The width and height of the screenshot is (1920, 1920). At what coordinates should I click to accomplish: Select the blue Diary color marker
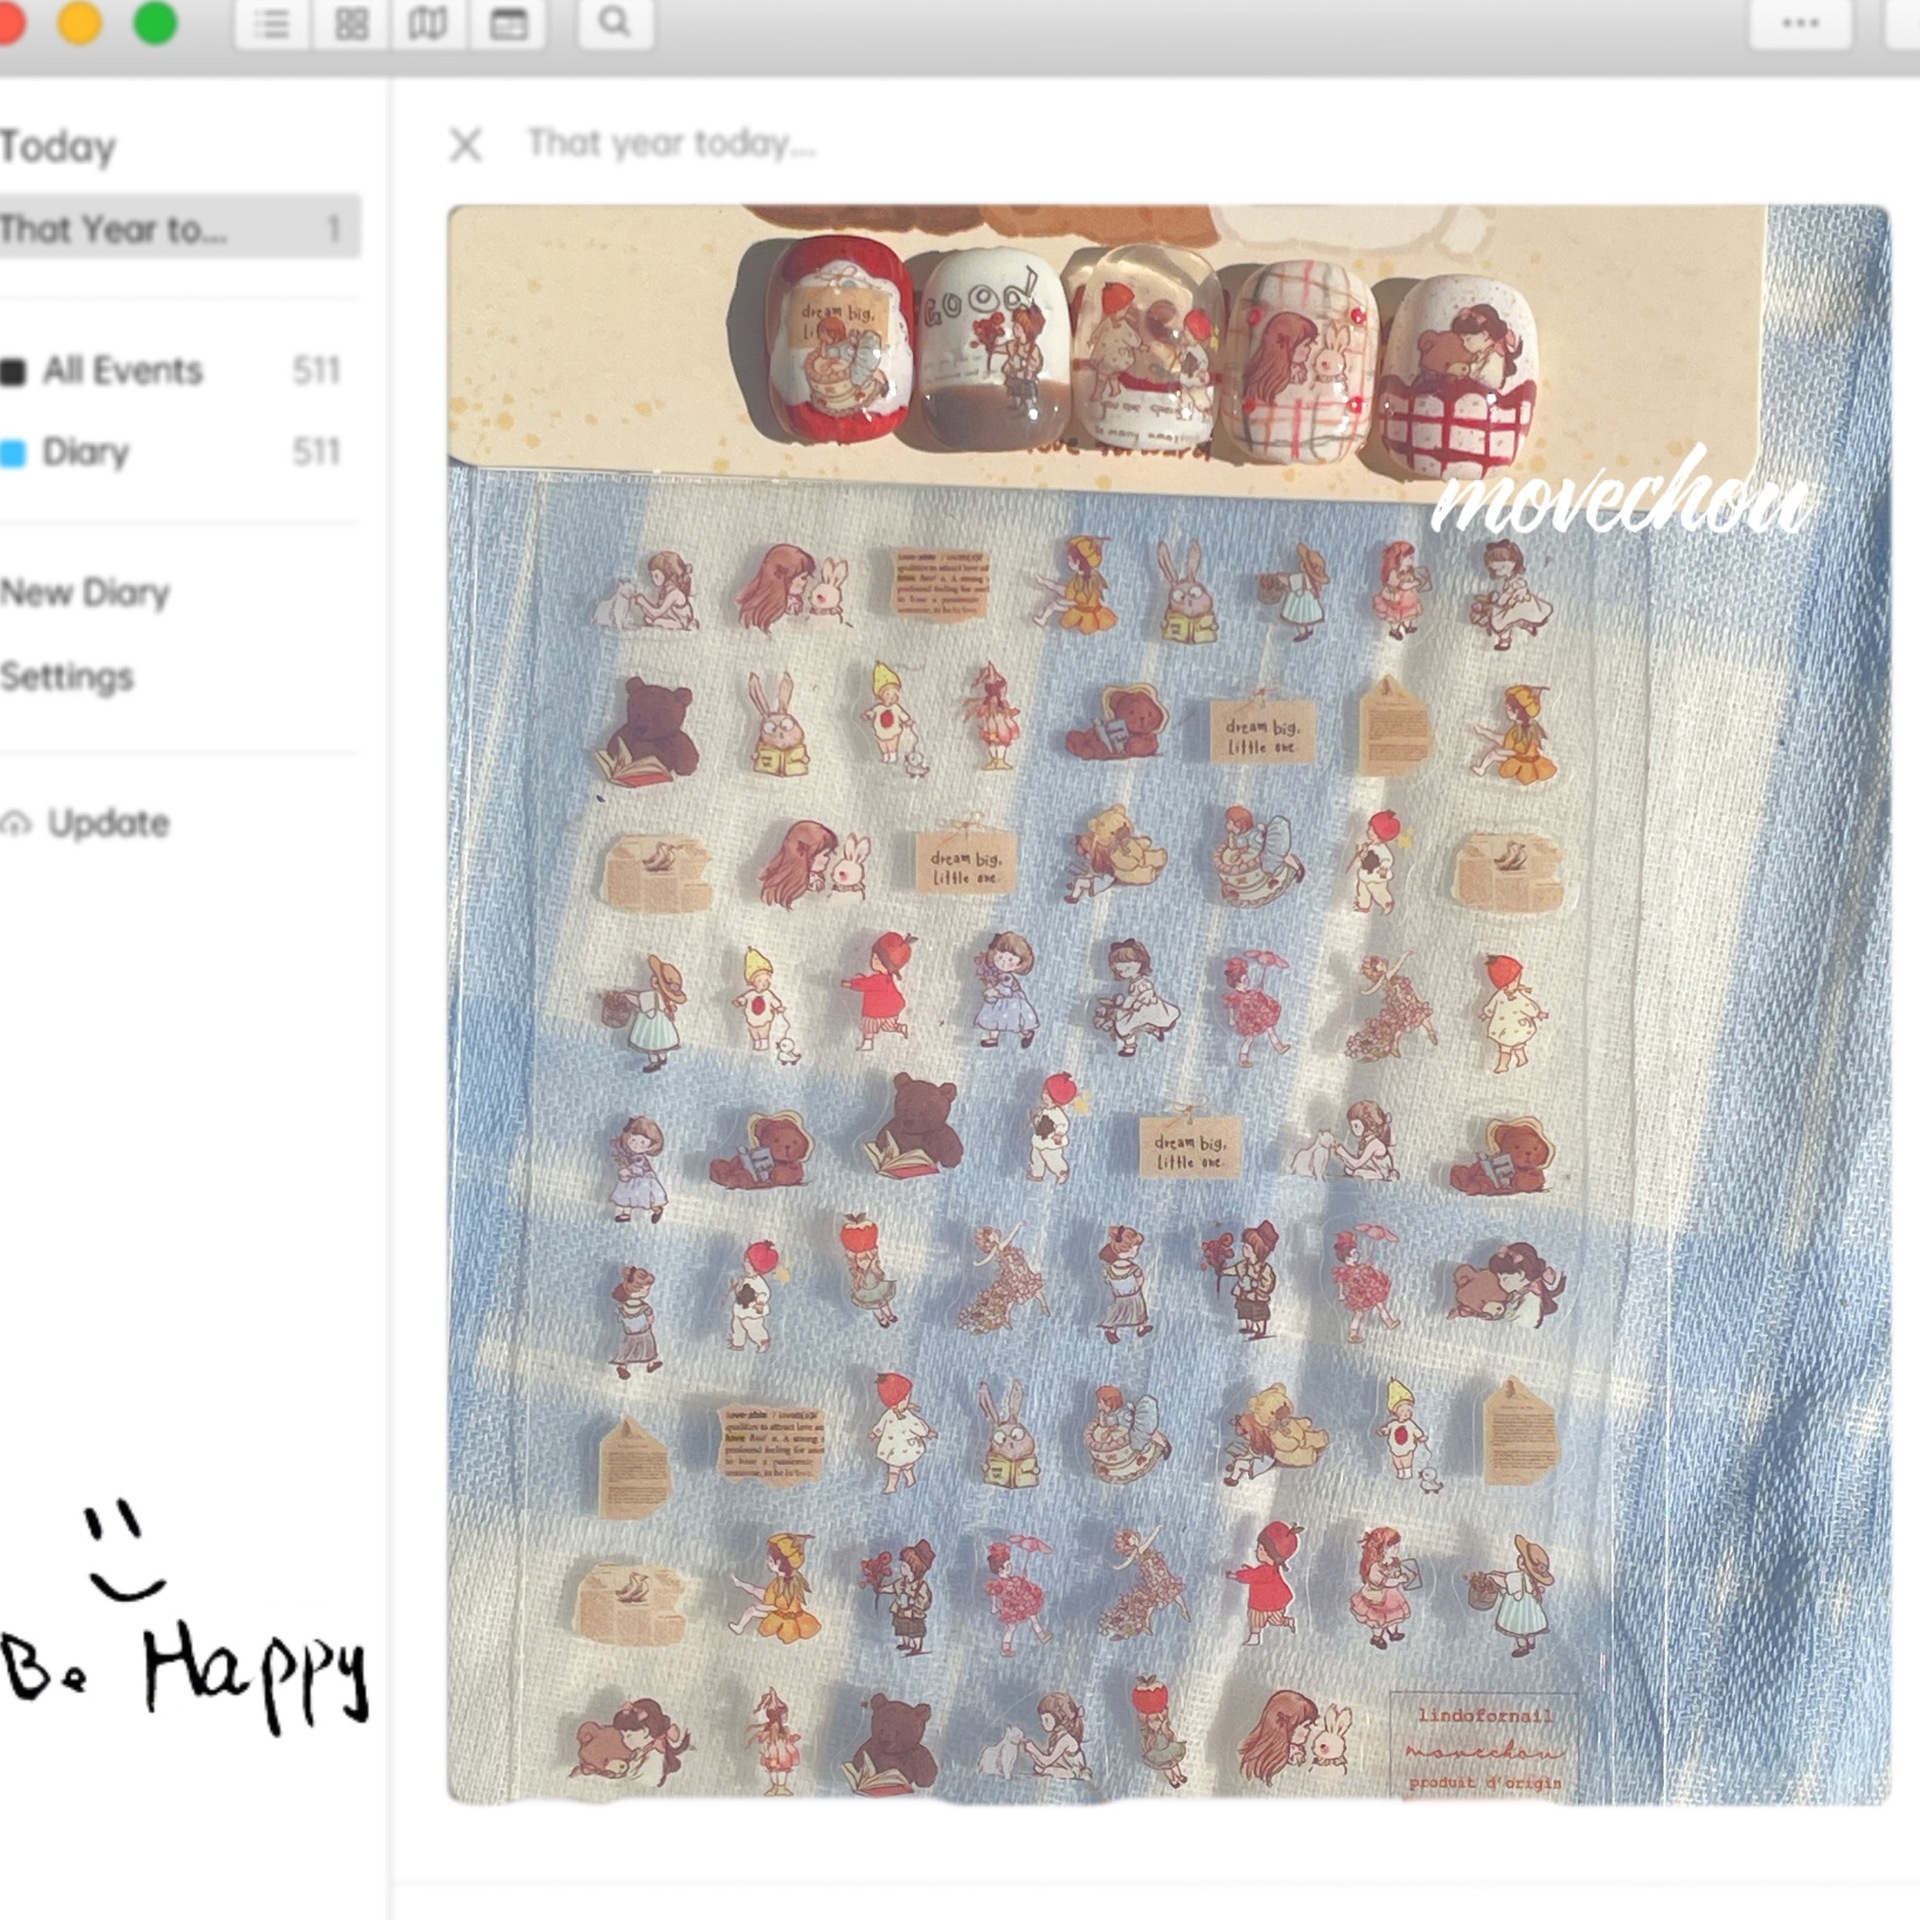click(13, 453)
